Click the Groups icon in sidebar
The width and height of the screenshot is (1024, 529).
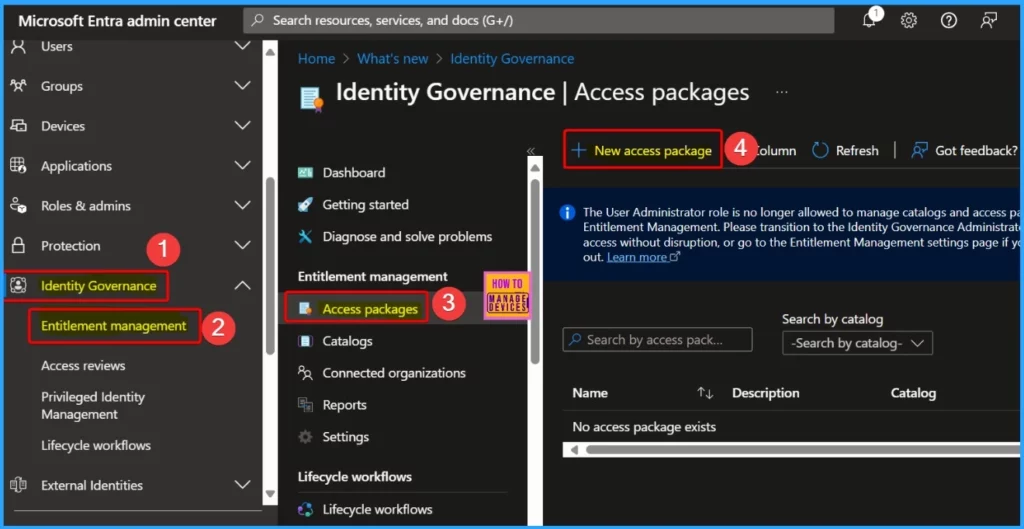(18, 86)
